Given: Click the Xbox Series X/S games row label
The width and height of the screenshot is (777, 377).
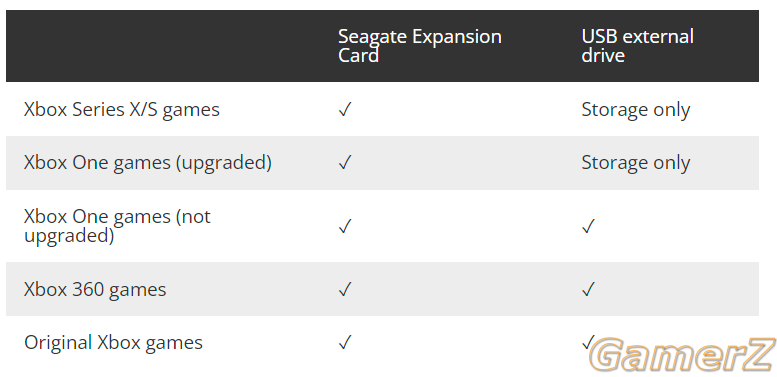Looking at the screenshot, I should [x=122, y=109].
